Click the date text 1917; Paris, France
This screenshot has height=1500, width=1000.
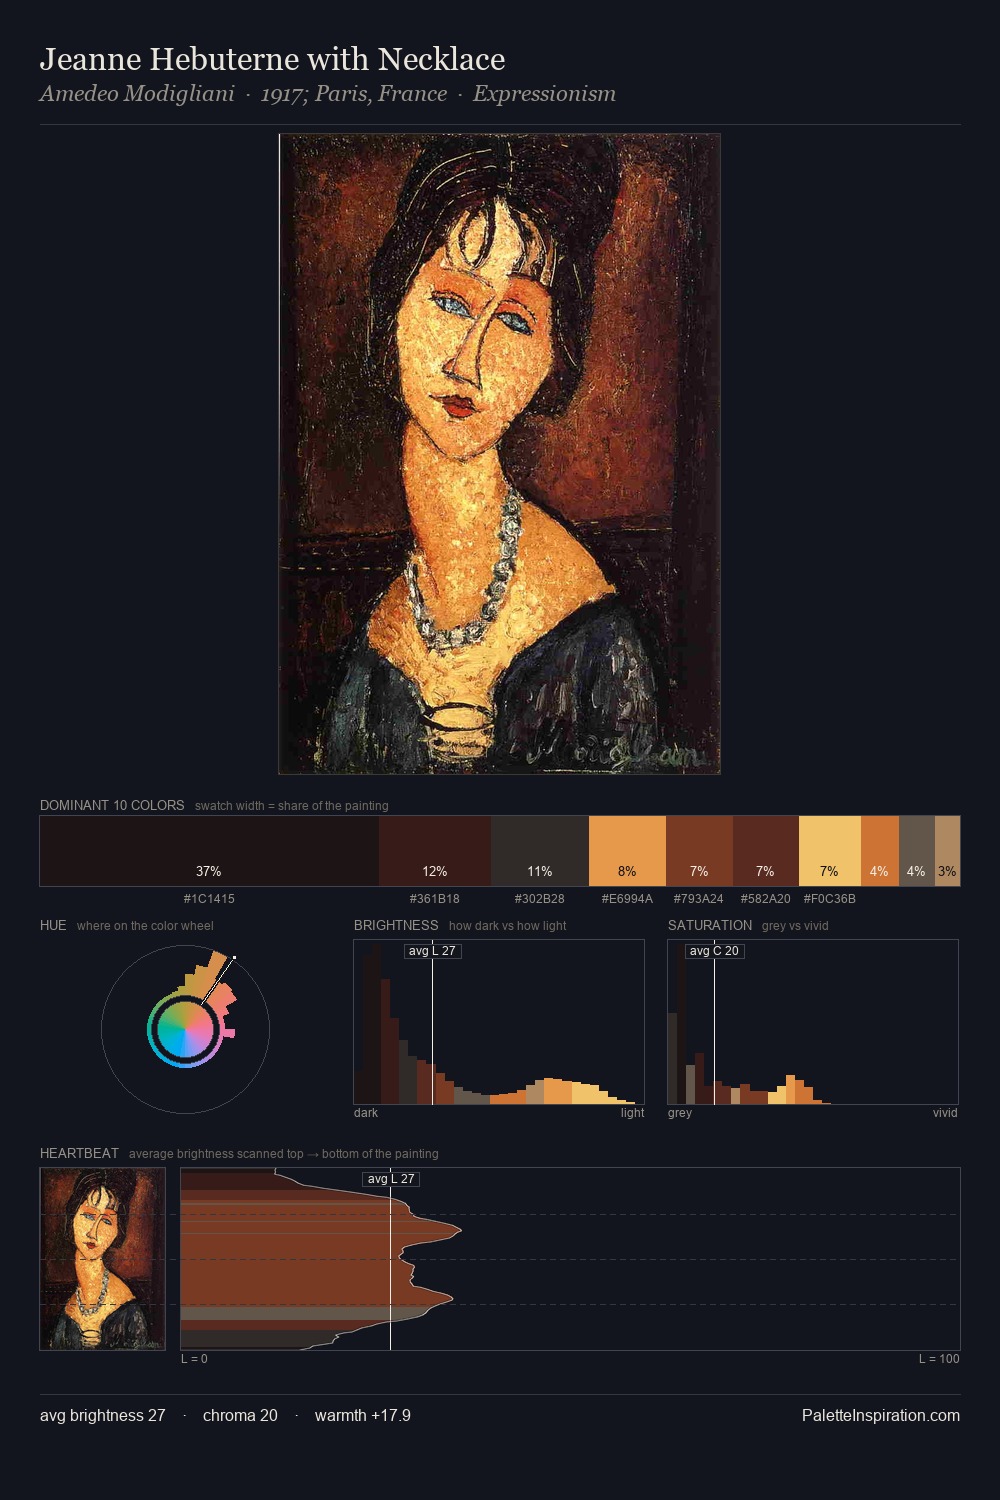(x=354, y=94)
